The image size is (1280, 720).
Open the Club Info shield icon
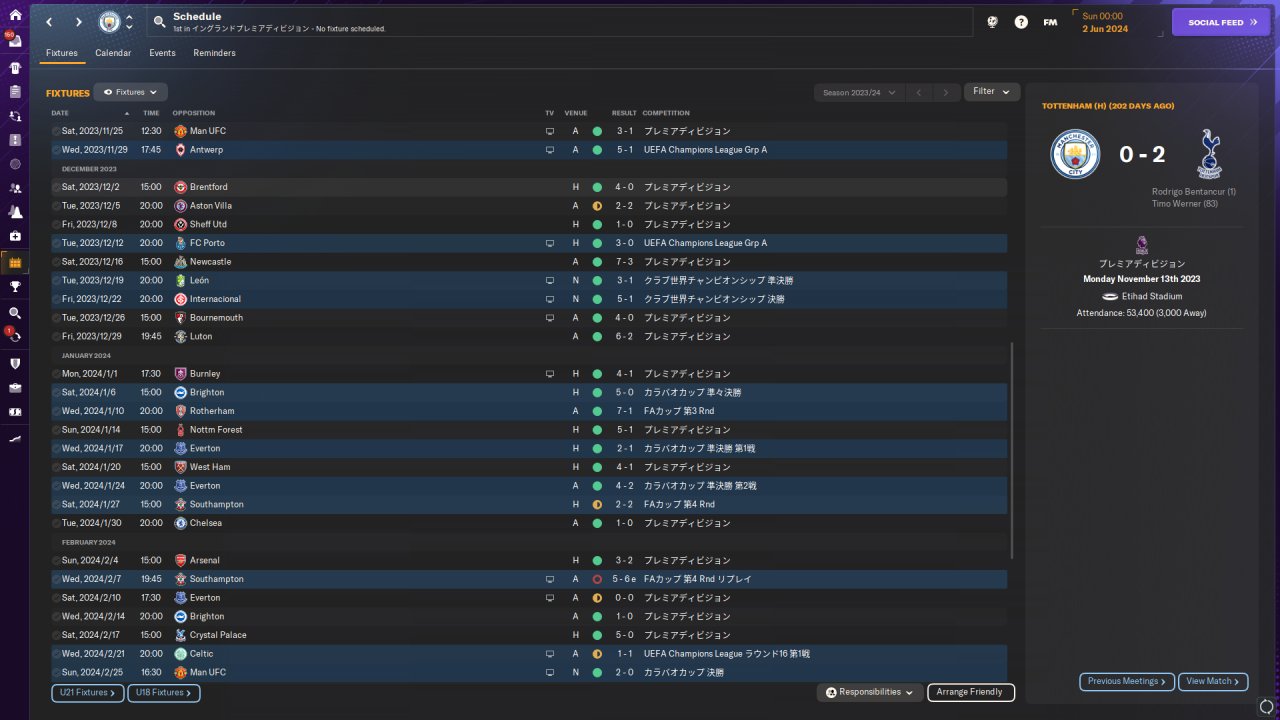point(15,363)
